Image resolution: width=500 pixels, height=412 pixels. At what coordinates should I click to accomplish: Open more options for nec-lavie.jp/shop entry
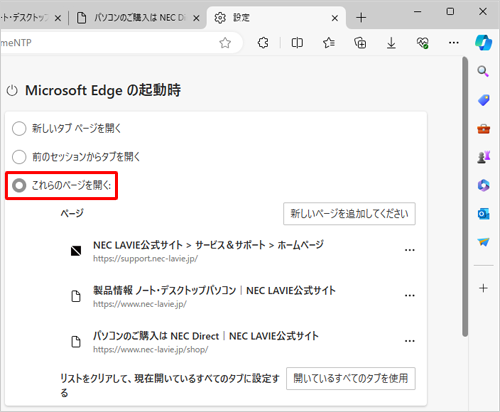pyautogui.click(x=409, y=341)
